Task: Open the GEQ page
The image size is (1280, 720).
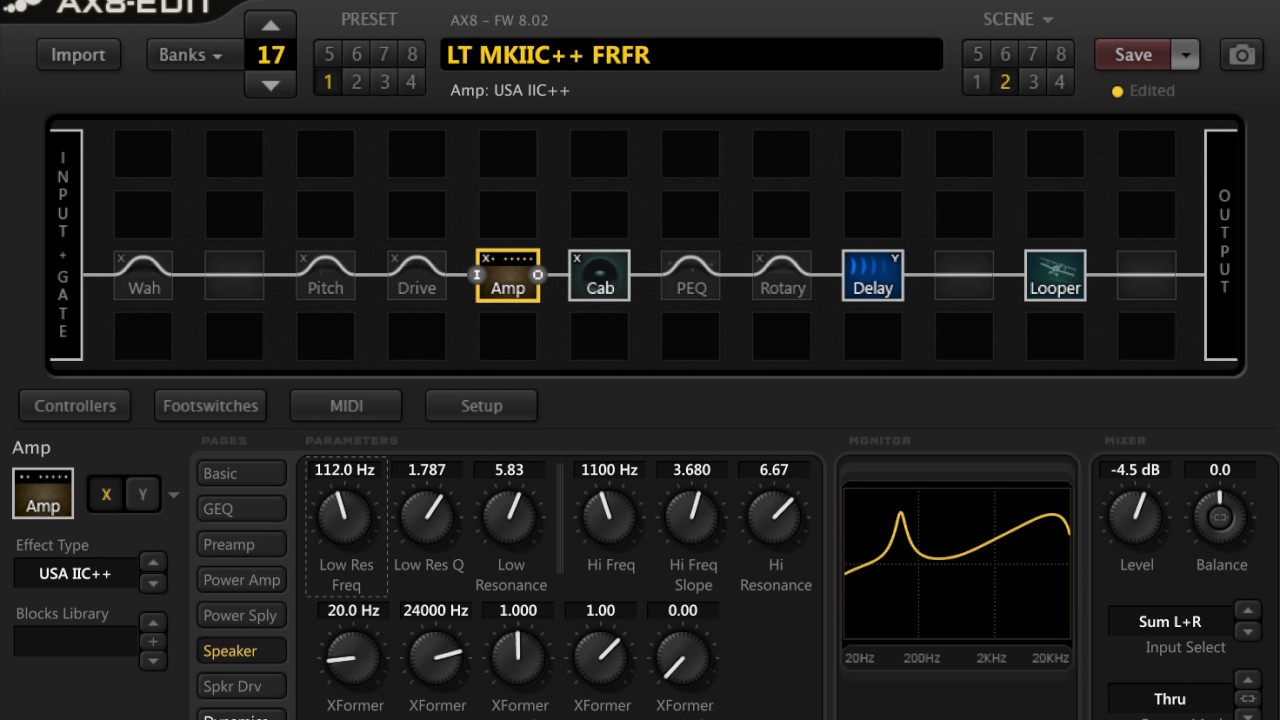Action: (x=242, y=509)
